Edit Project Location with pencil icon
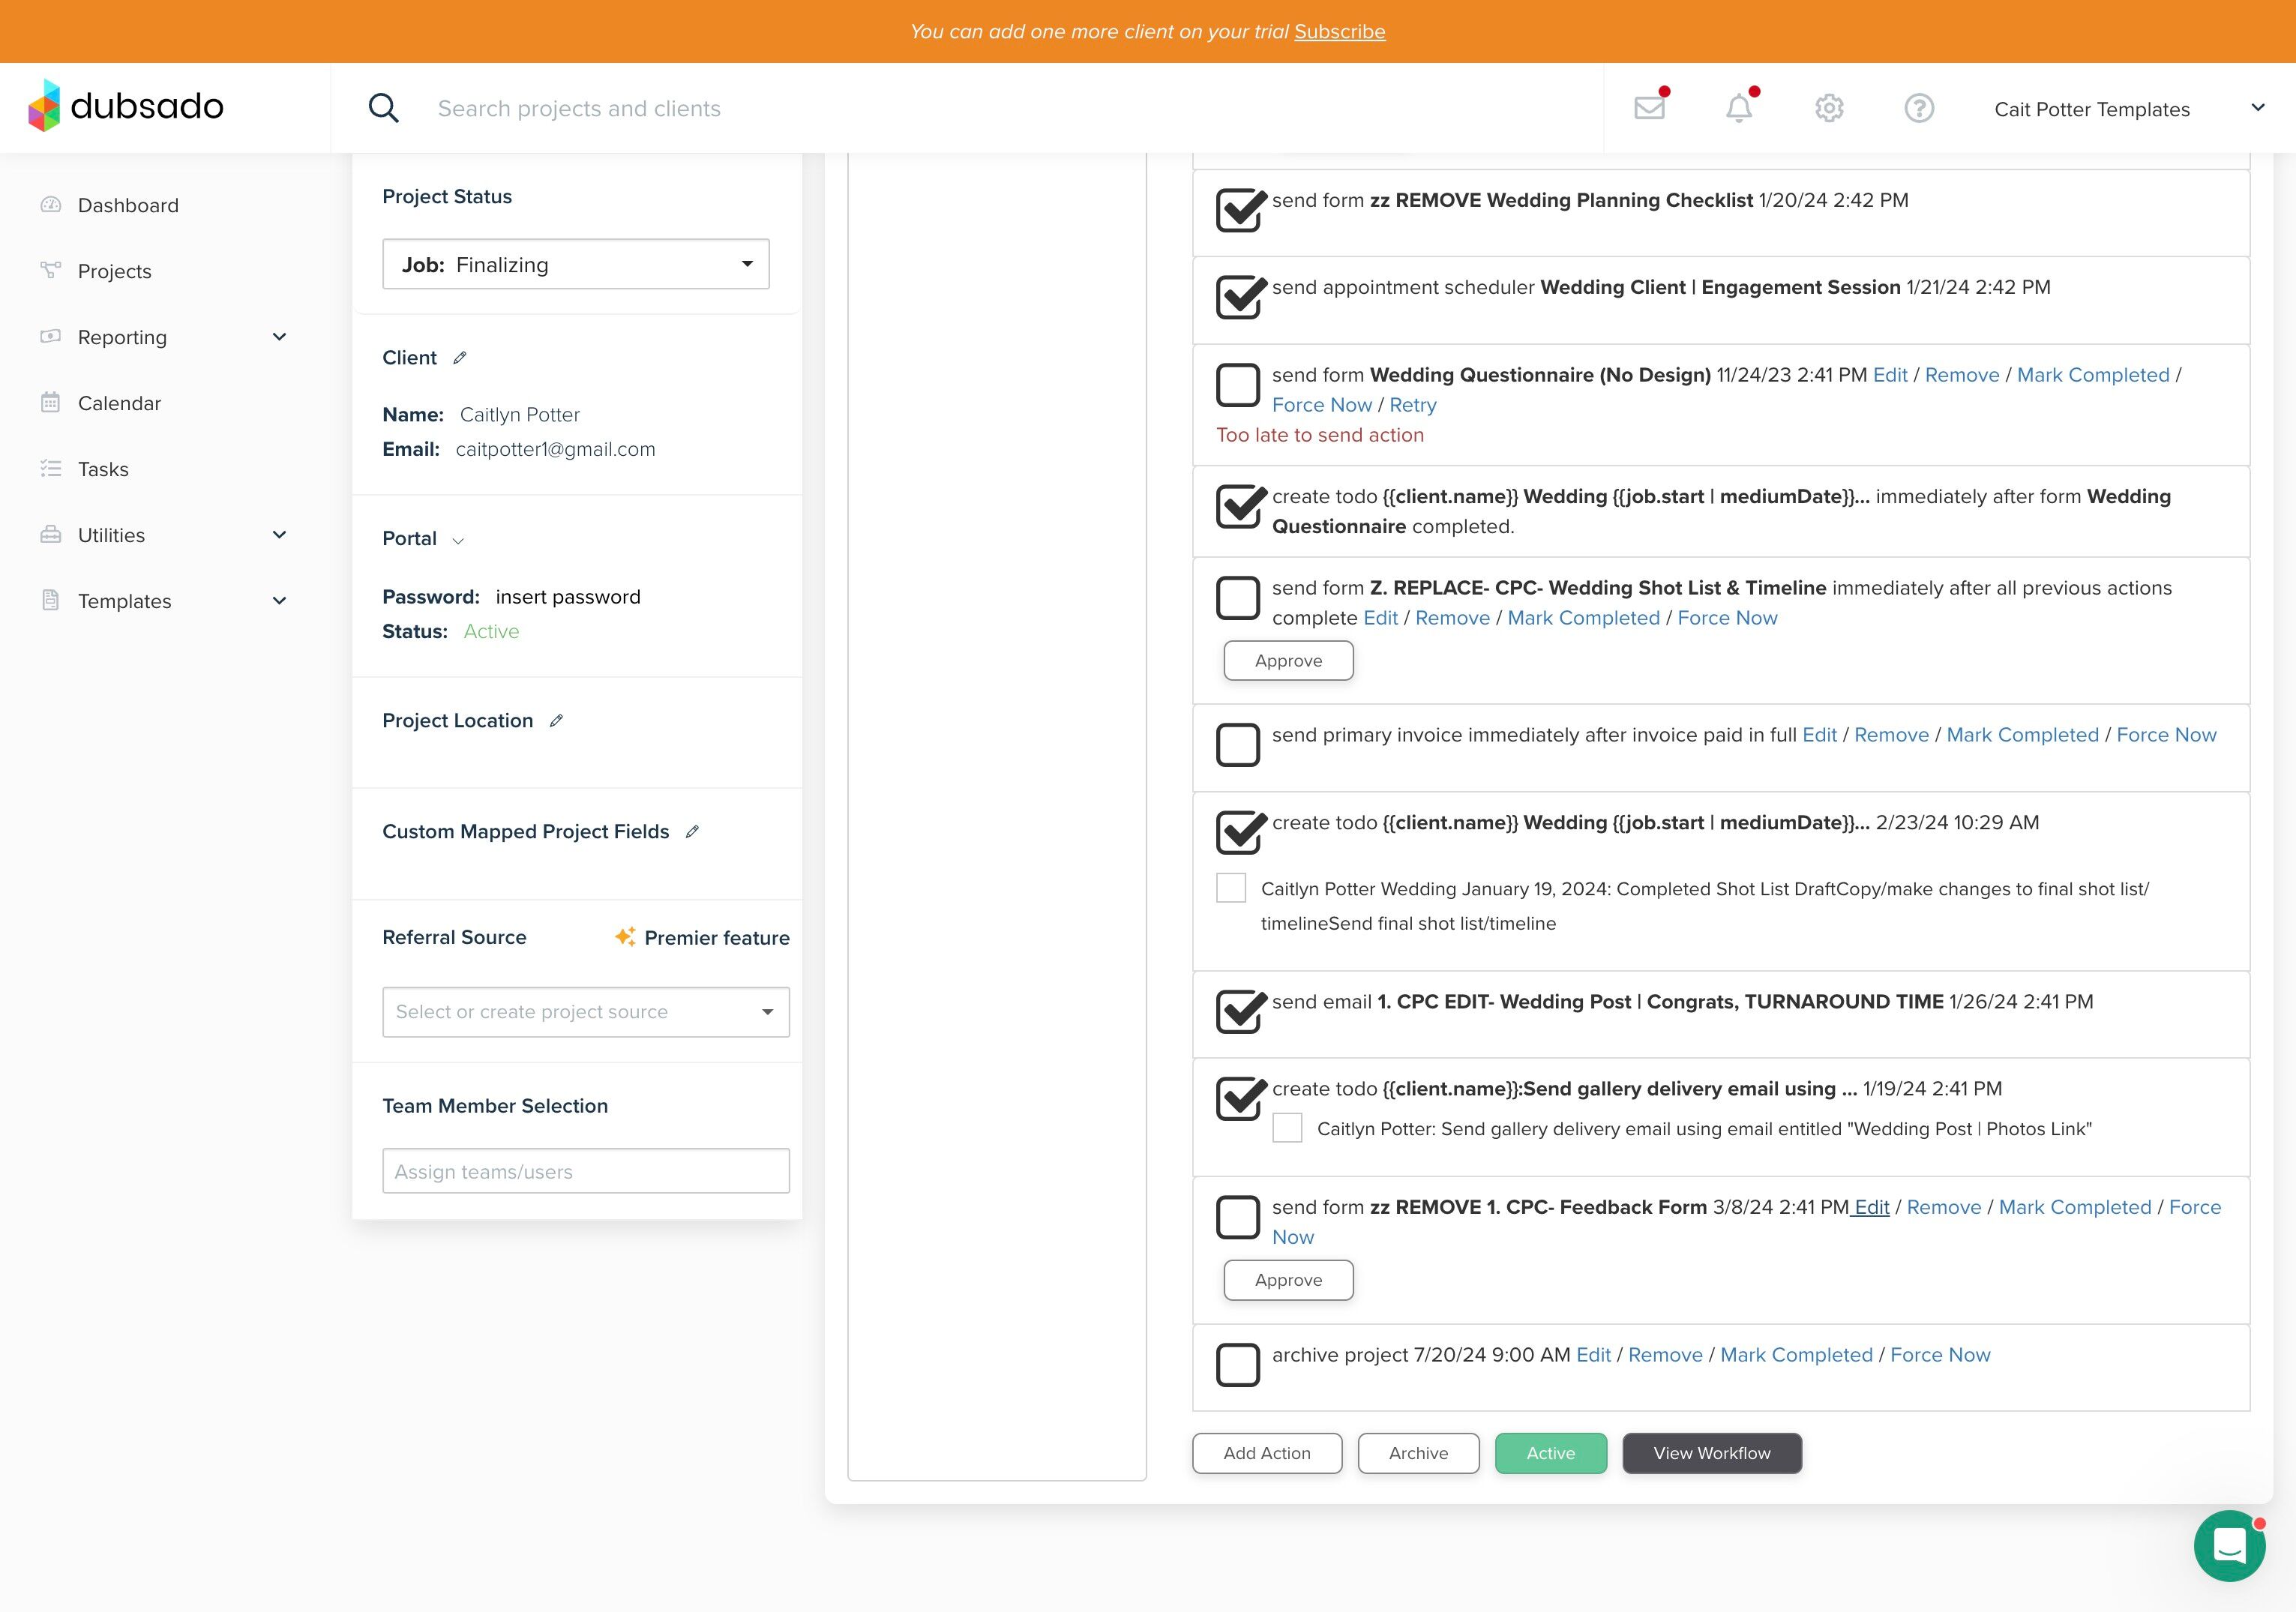This screenshot has height=1612, width=2296. coord(557,721)
